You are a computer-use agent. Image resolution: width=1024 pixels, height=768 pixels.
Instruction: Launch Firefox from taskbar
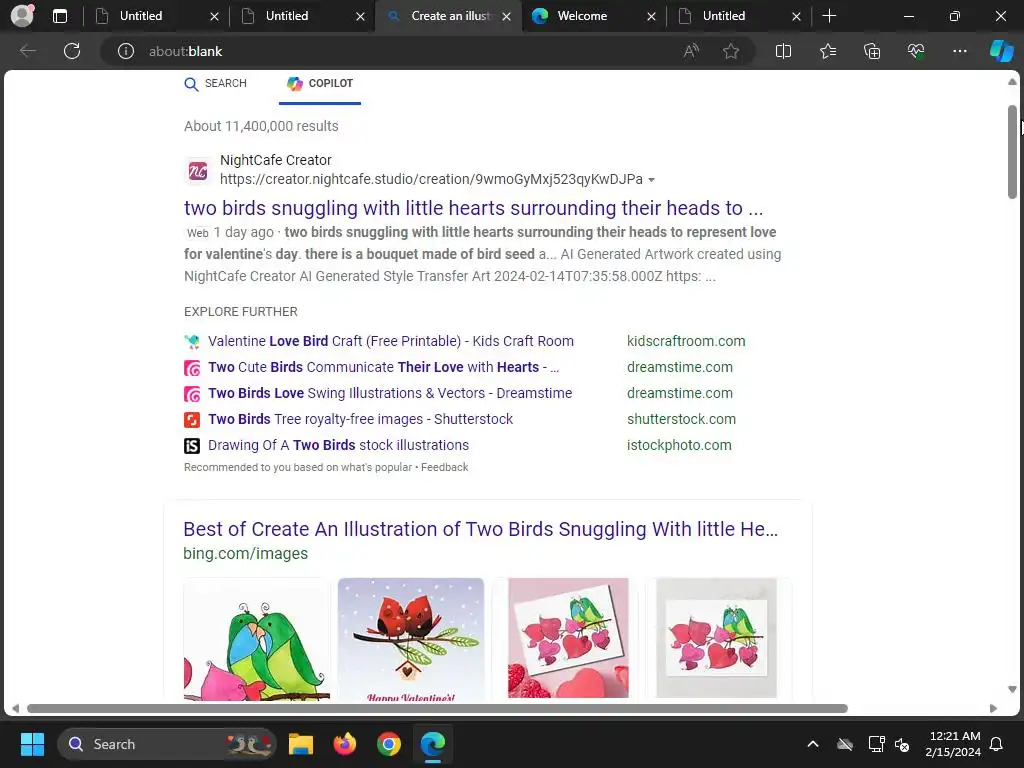[x=345, y=744]
